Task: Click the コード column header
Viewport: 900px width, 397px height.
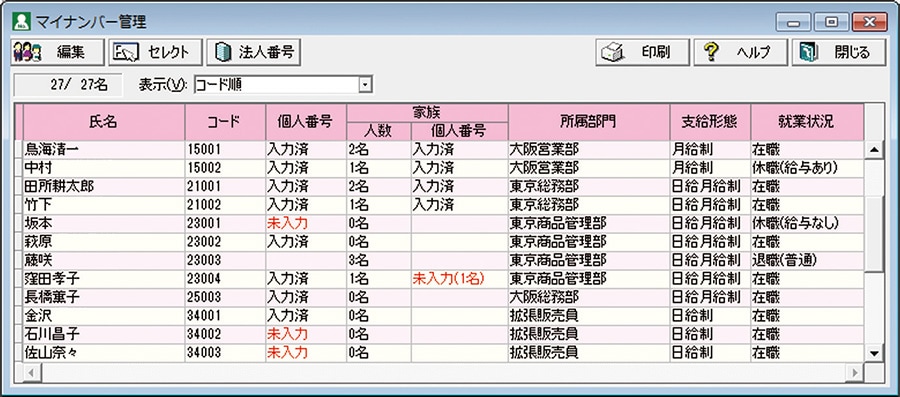Action: pos(225,122)
